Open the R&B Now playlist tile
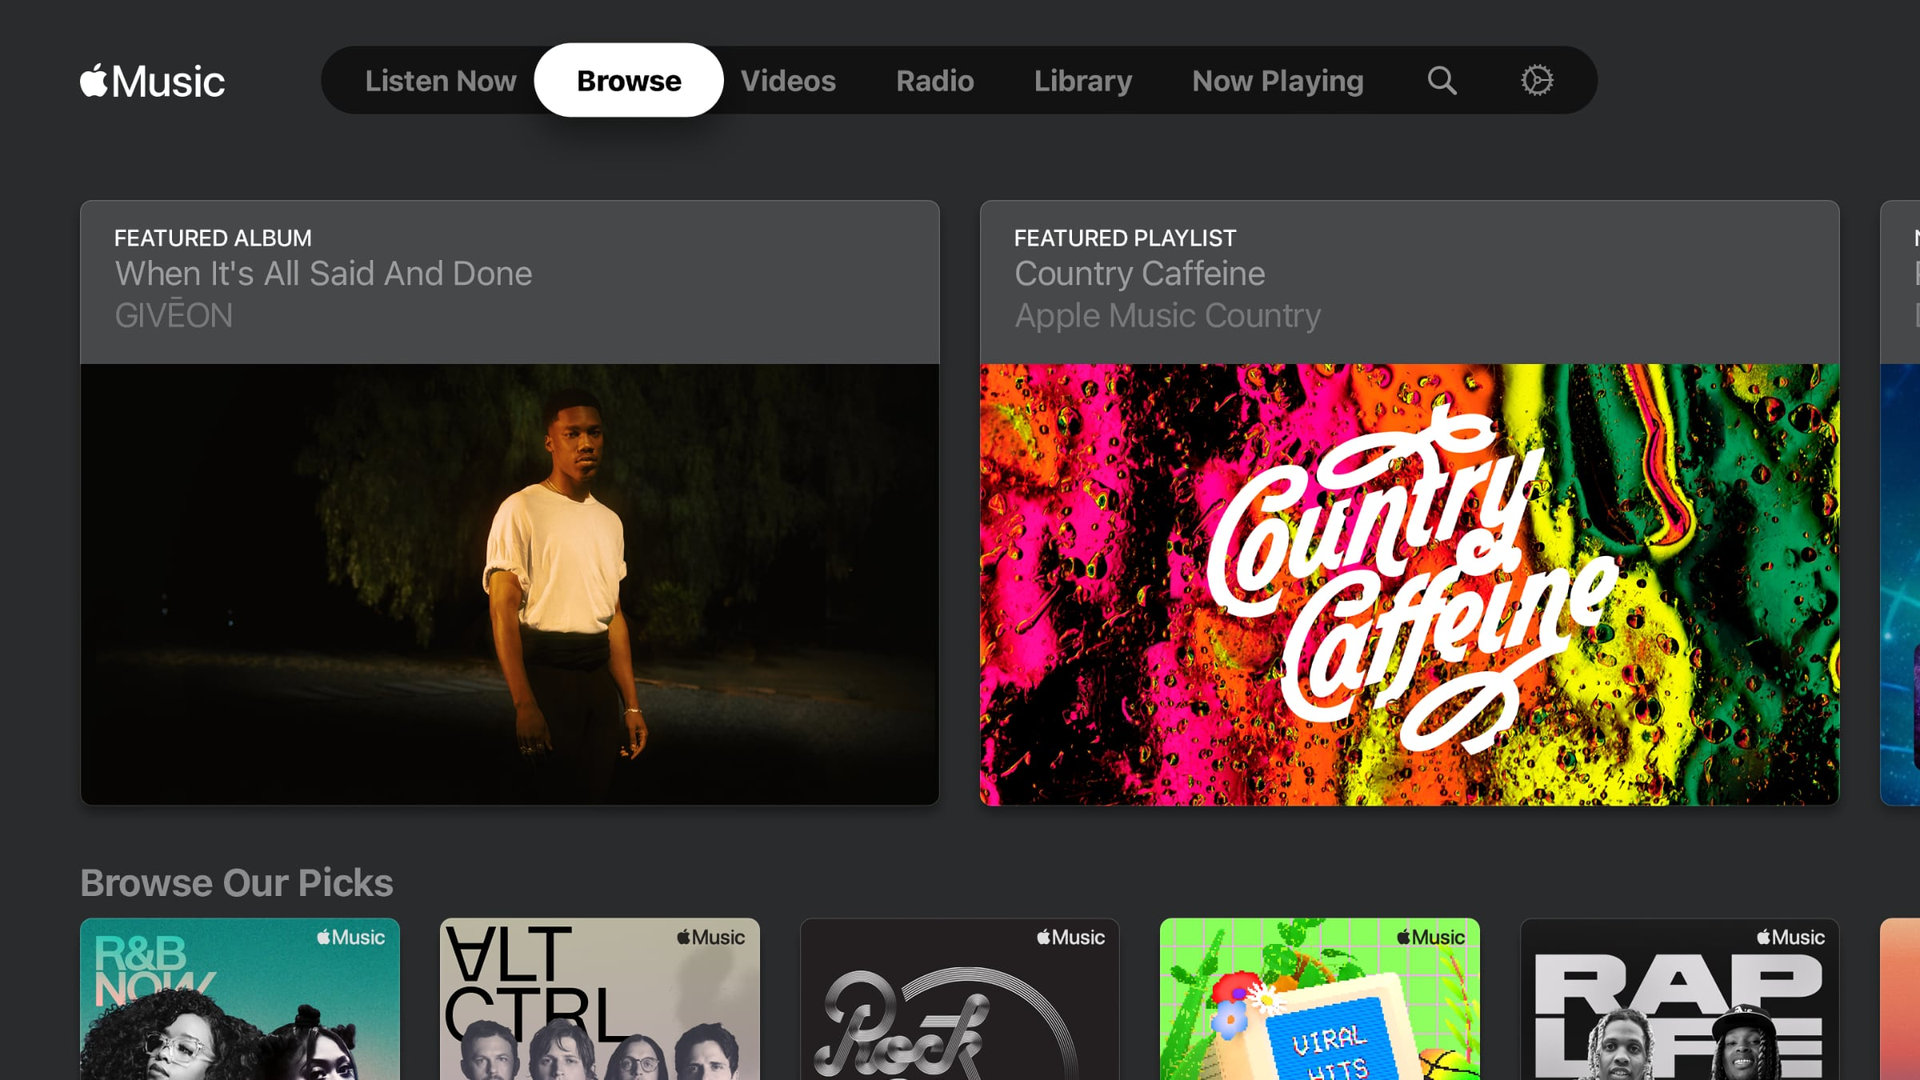 pyautogui.click(x=240, y=998)
